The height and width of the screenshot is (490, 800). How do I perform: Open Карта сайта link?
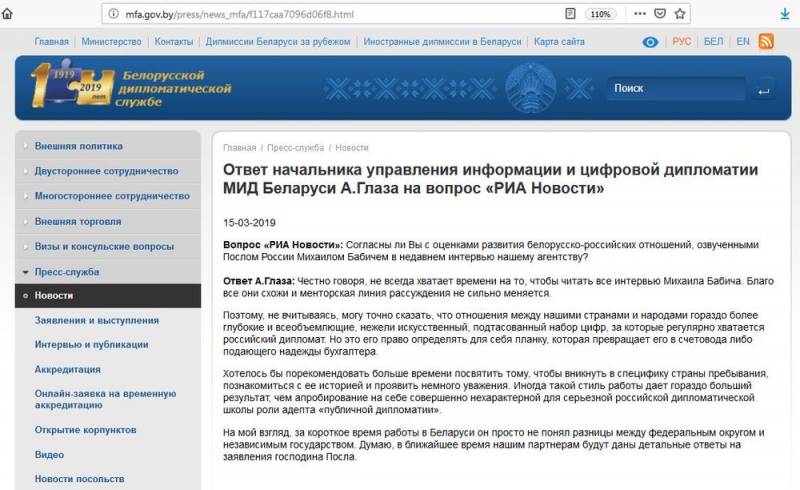(559, 42)
